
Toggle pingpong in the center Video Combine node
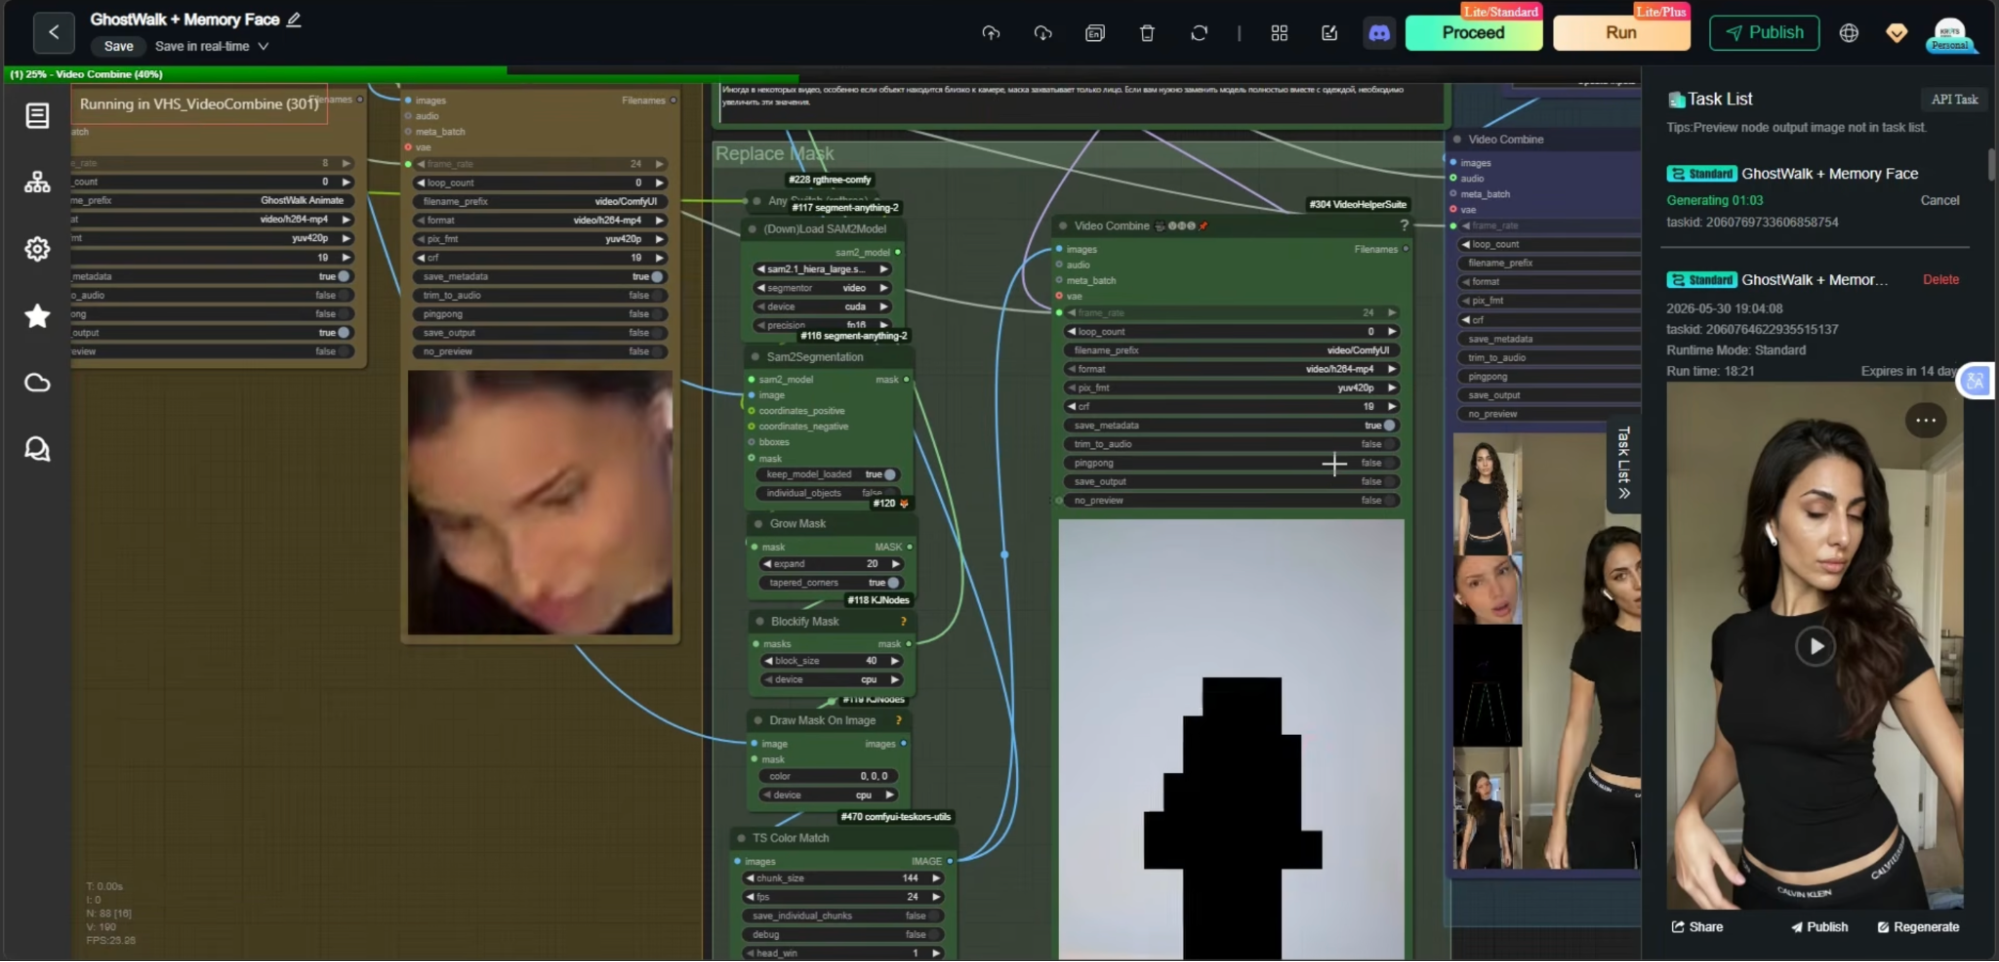[1389, 464]
